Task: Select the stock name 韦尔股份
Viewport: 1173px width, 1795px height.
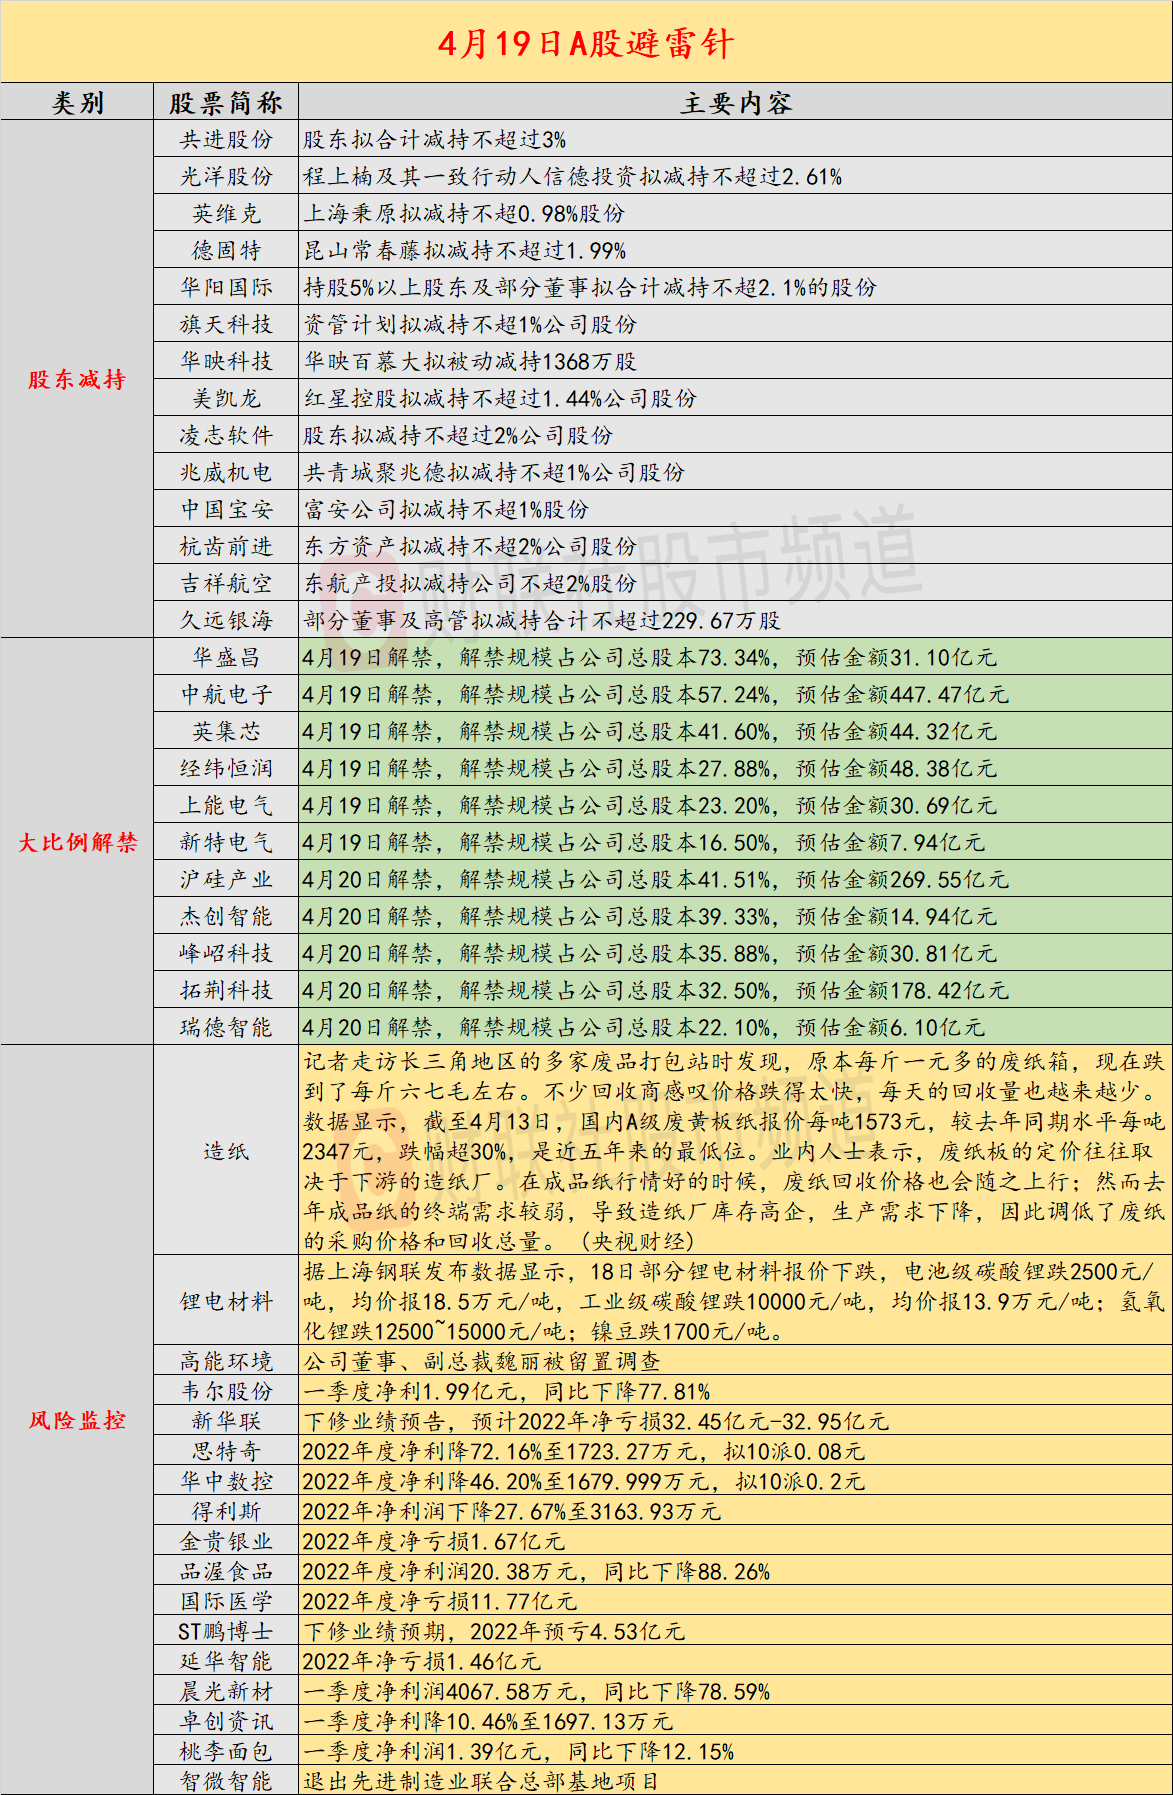Action: coord(226,1391)
